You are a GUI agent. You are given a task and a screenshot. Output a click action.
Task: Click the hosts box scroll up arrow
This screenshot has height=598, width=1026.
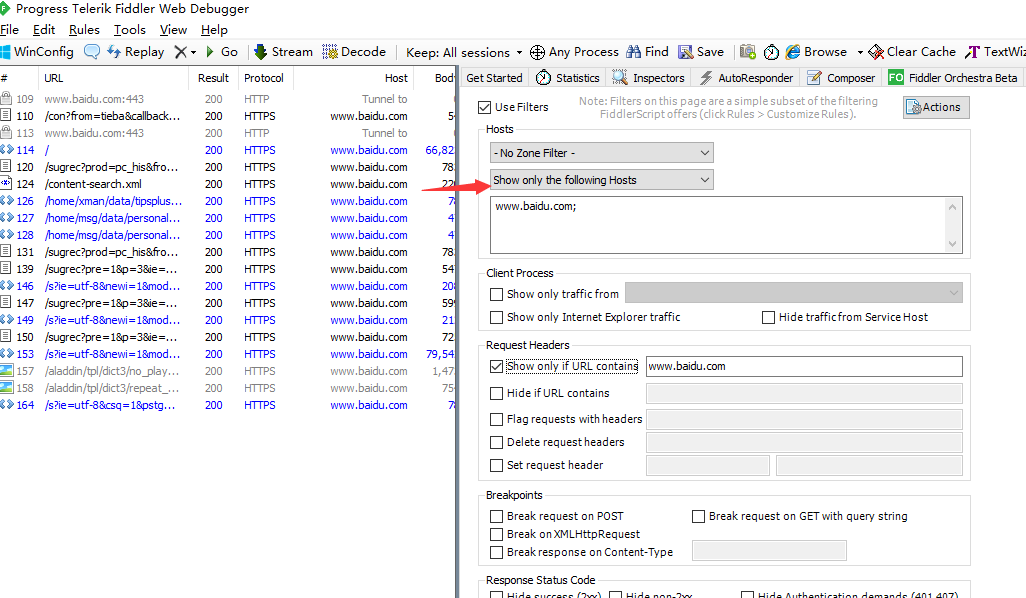[953, 207]
